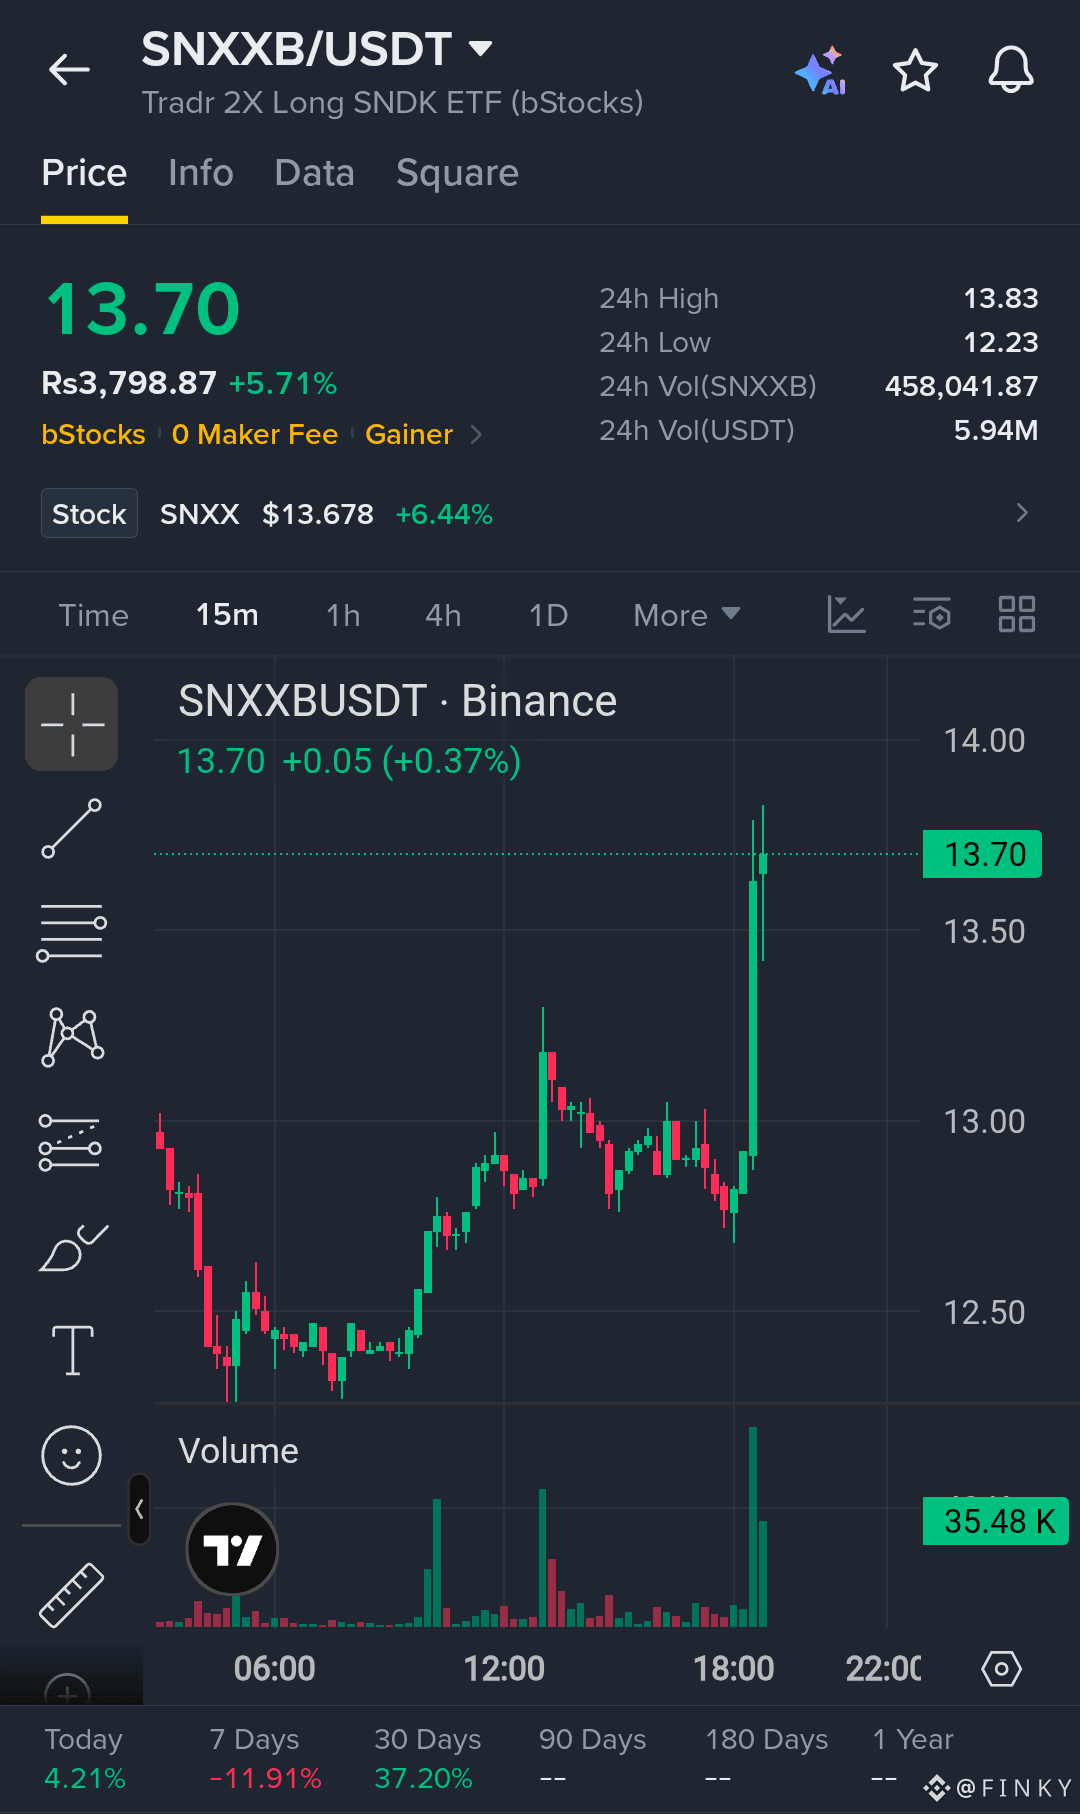Select the 4h chart interval
The image size is (1080, 1814).
pyautogui.click(x=443, y=615)
